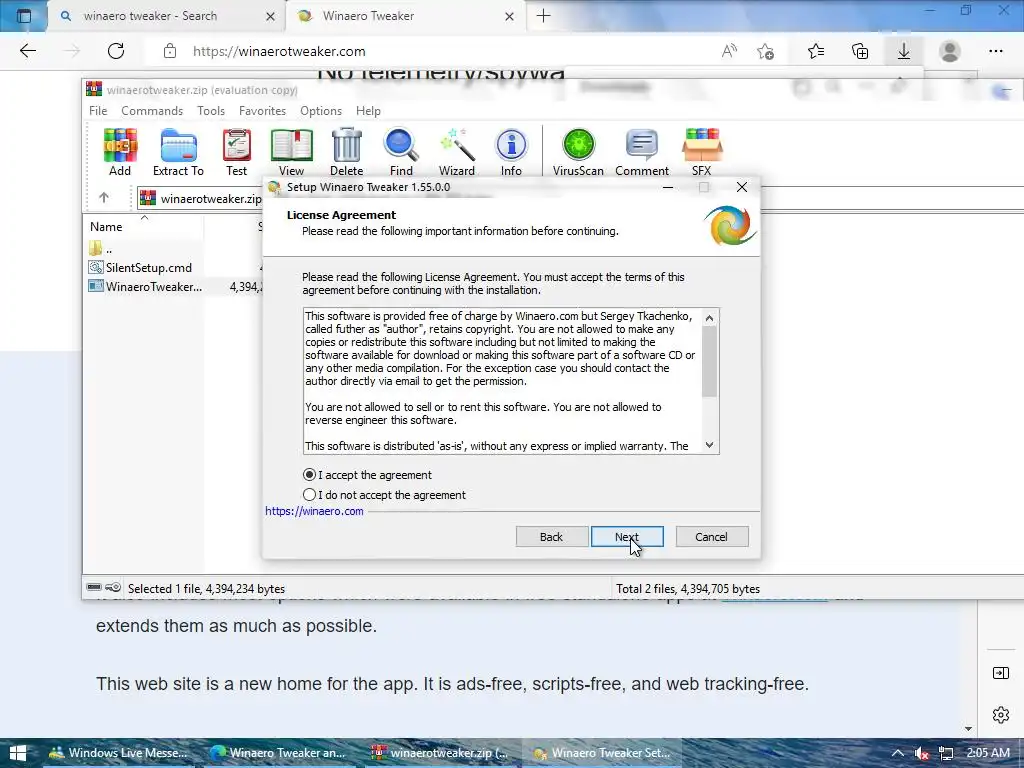This screenshot has width=1024, height=768.
Task: Click the Extract To toolbar icon
Action: click(178, 152)
